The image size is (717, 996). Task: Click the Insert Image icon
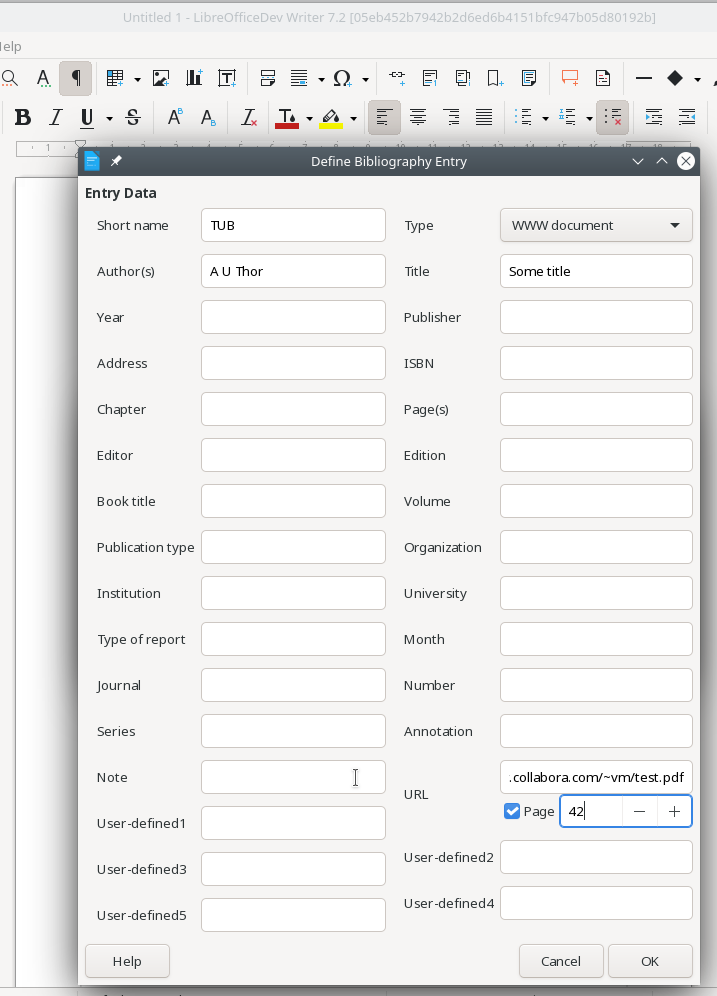[161, 78]
